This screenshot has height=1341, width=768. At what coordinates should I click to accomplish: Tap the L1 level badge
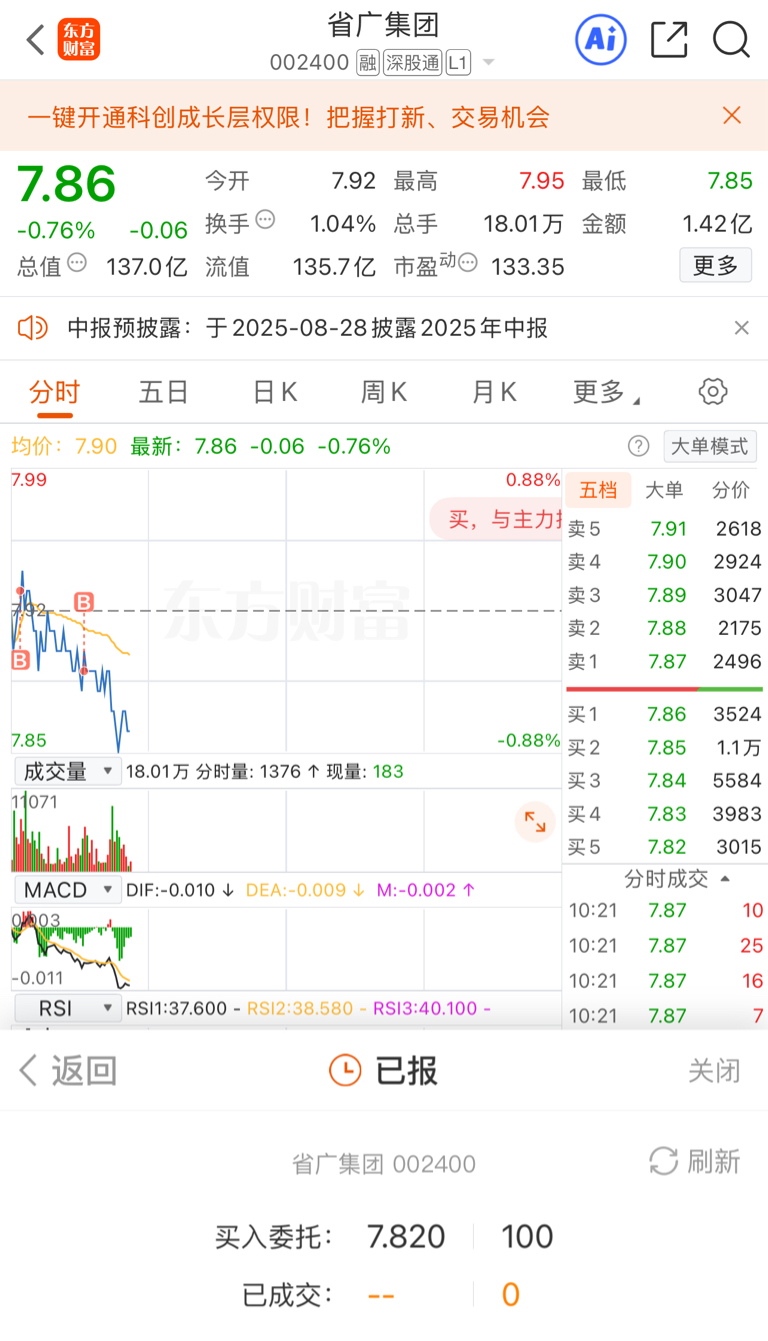tap(458, 64)
